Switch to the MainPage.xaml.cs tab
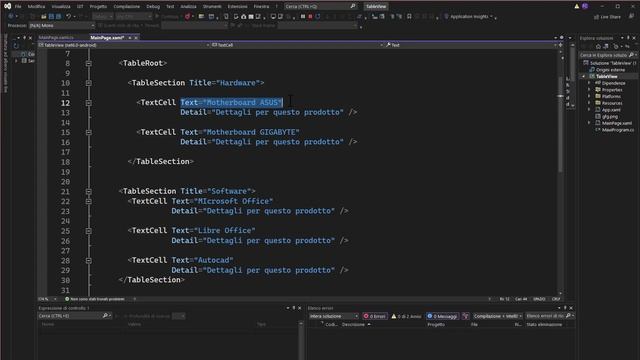 pyautogui.click(x=56, y=38)
